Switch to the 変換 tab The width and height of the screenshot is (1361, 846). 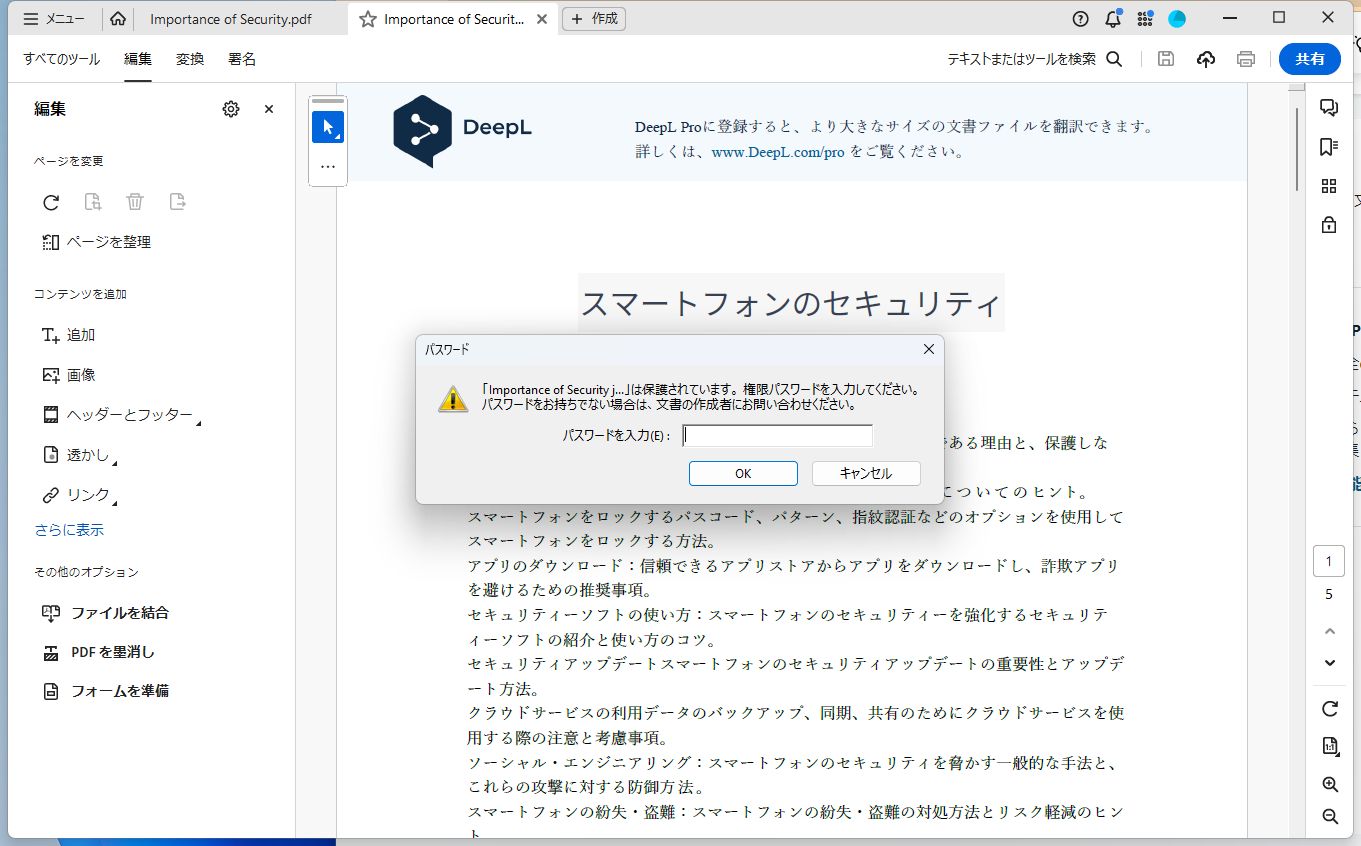(x=189, y=59)
